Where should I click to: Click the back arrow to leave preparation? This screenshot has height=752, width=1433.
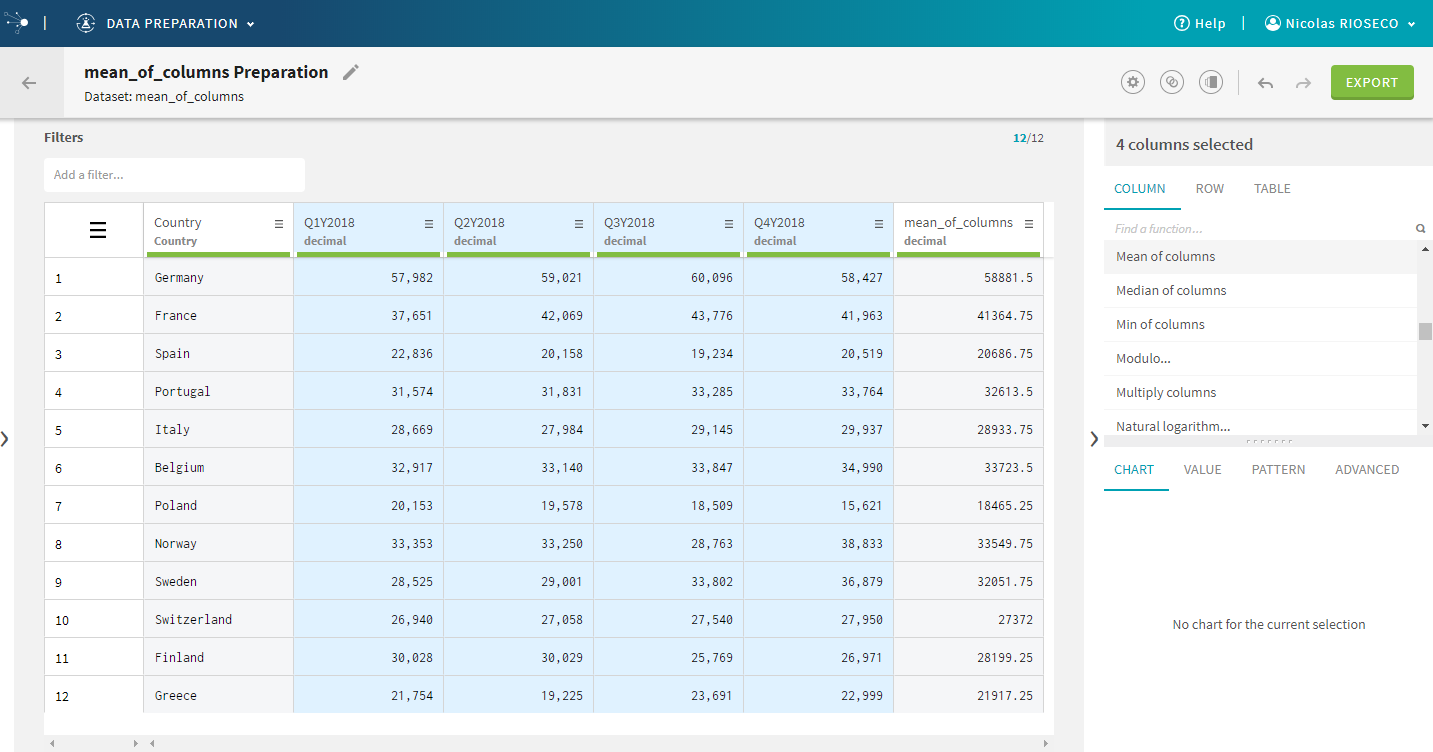(x=29, y=83)
